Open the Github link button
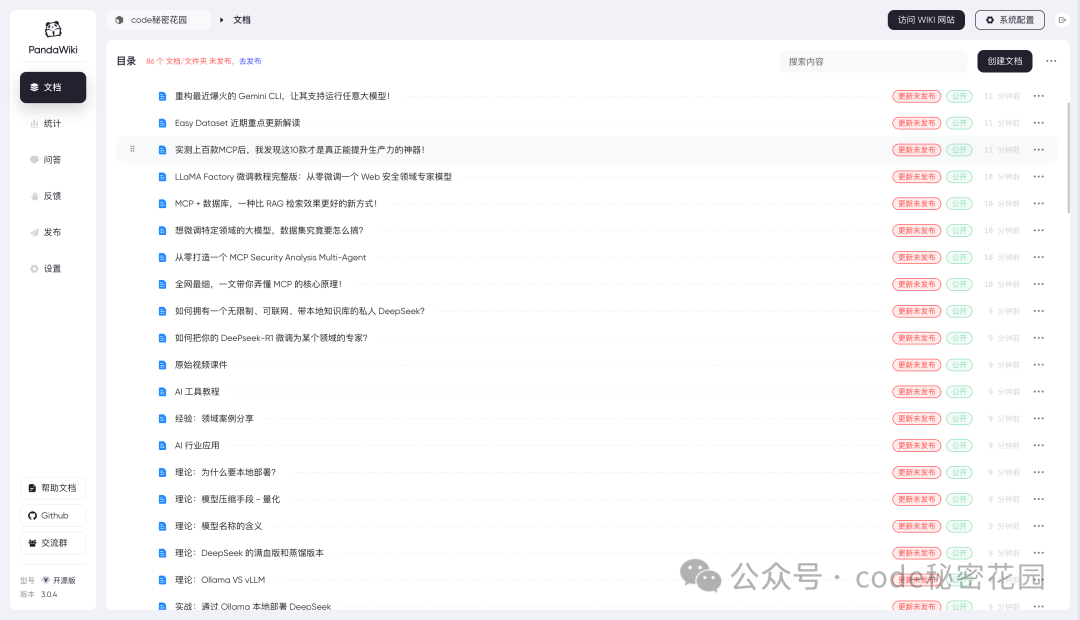 click(53, 515)
